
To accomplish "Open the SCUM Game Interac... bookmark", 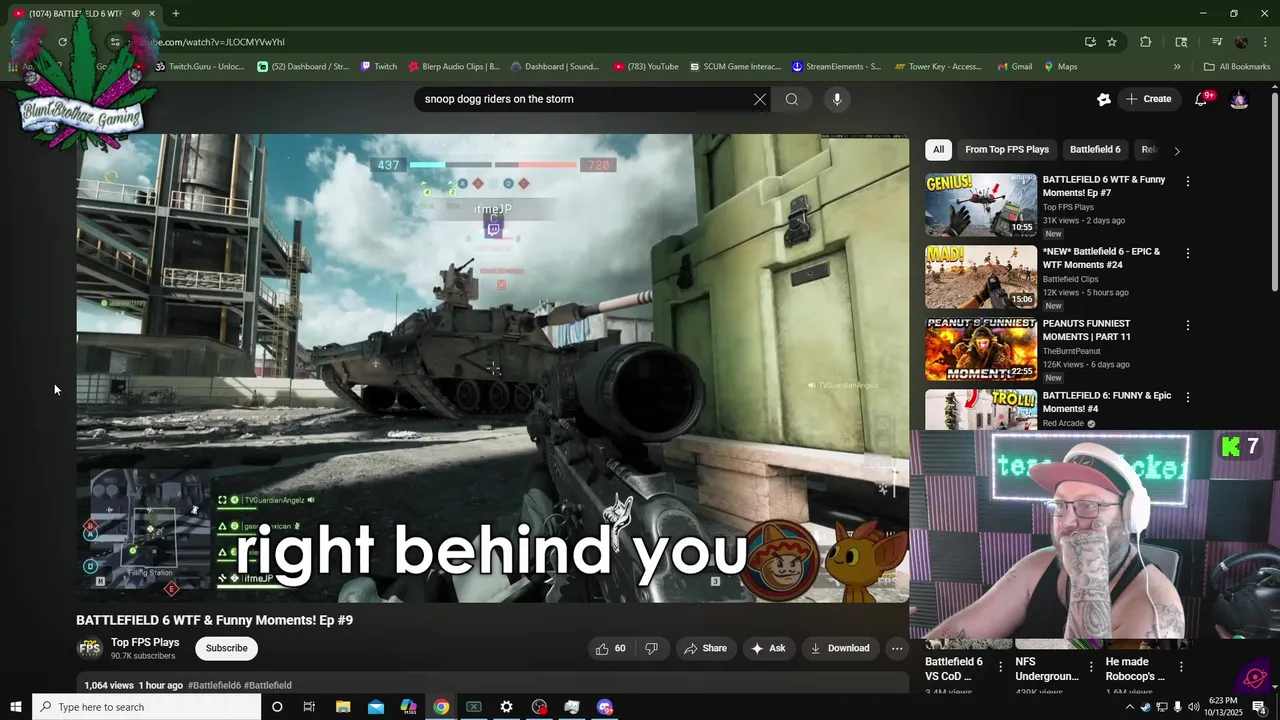I will pos(734,67).
